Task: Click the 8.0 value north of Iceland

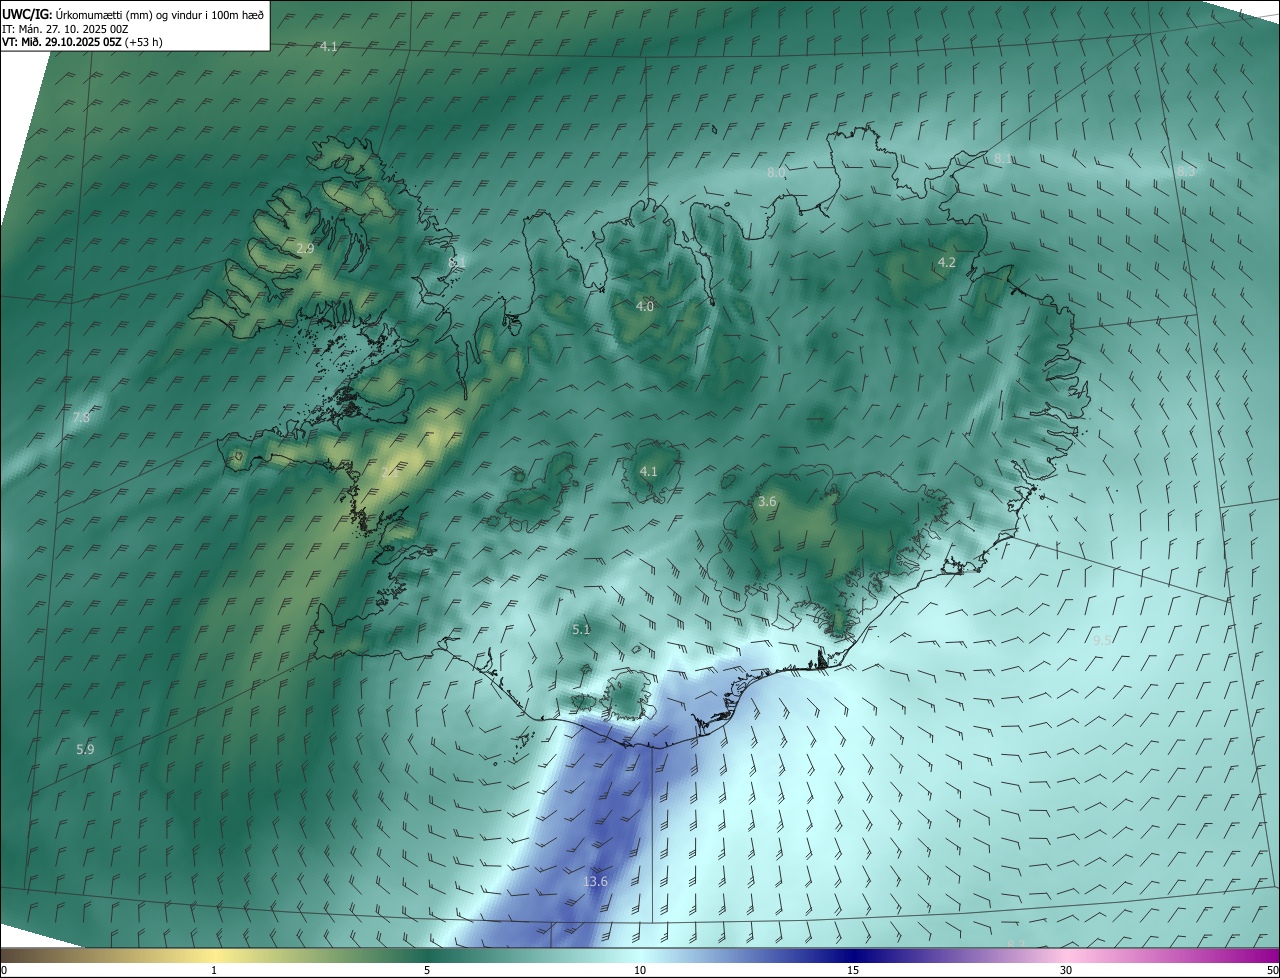Action: click(x=776, y=173)
